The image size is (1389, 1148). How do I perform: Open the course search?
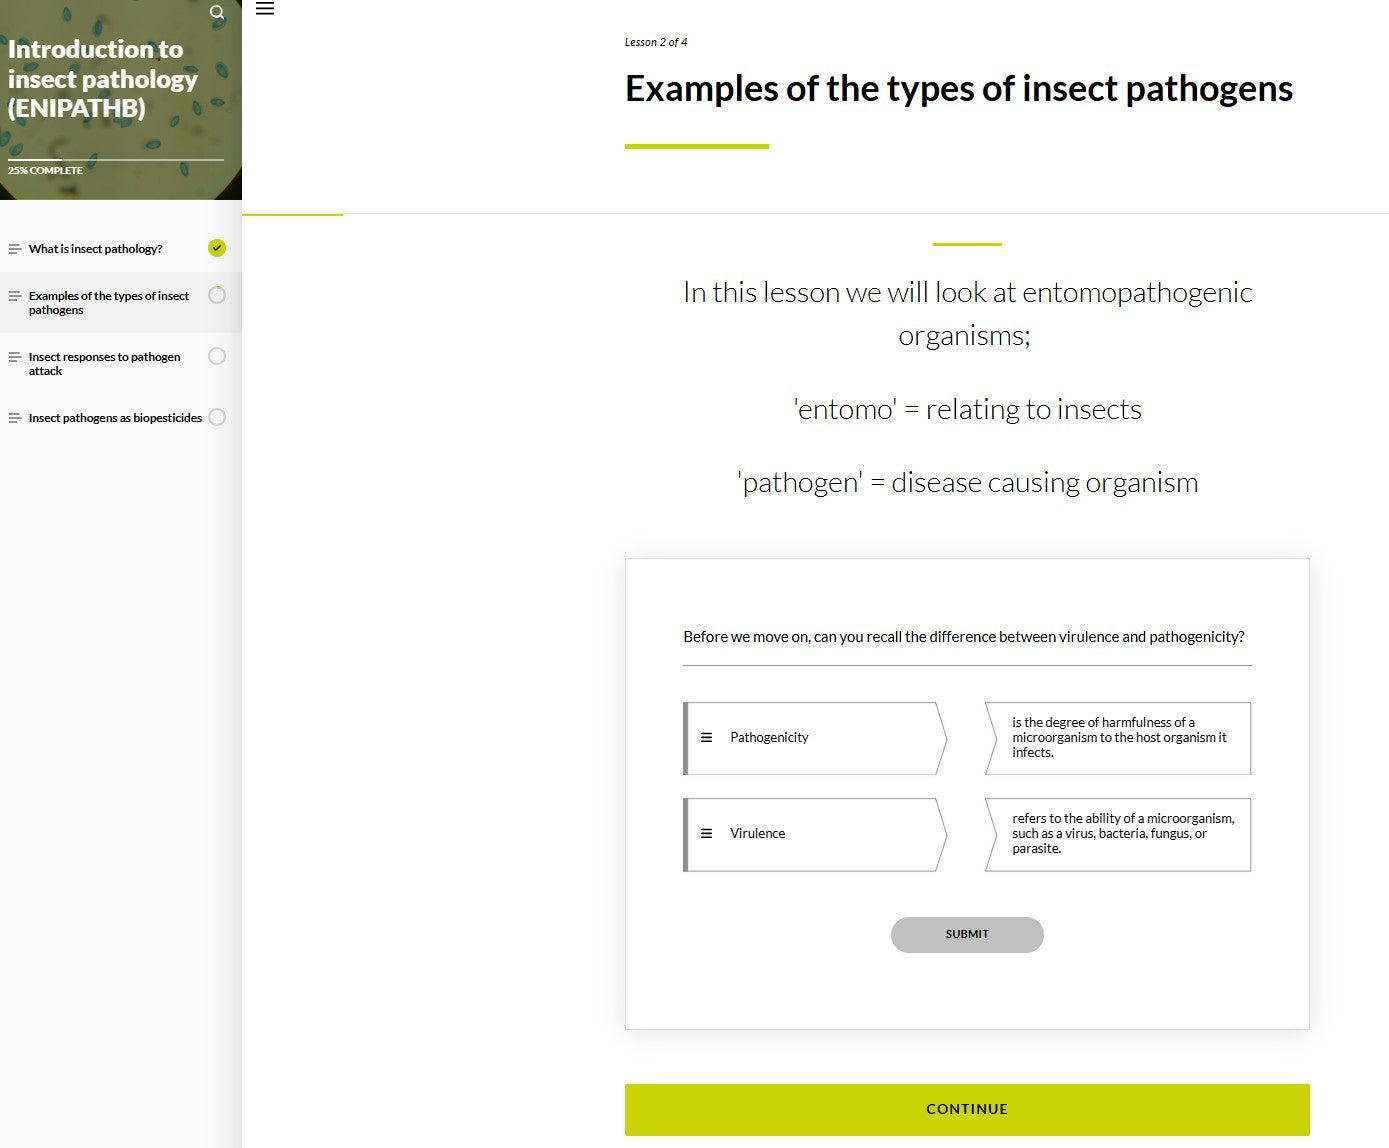[217, 13]
